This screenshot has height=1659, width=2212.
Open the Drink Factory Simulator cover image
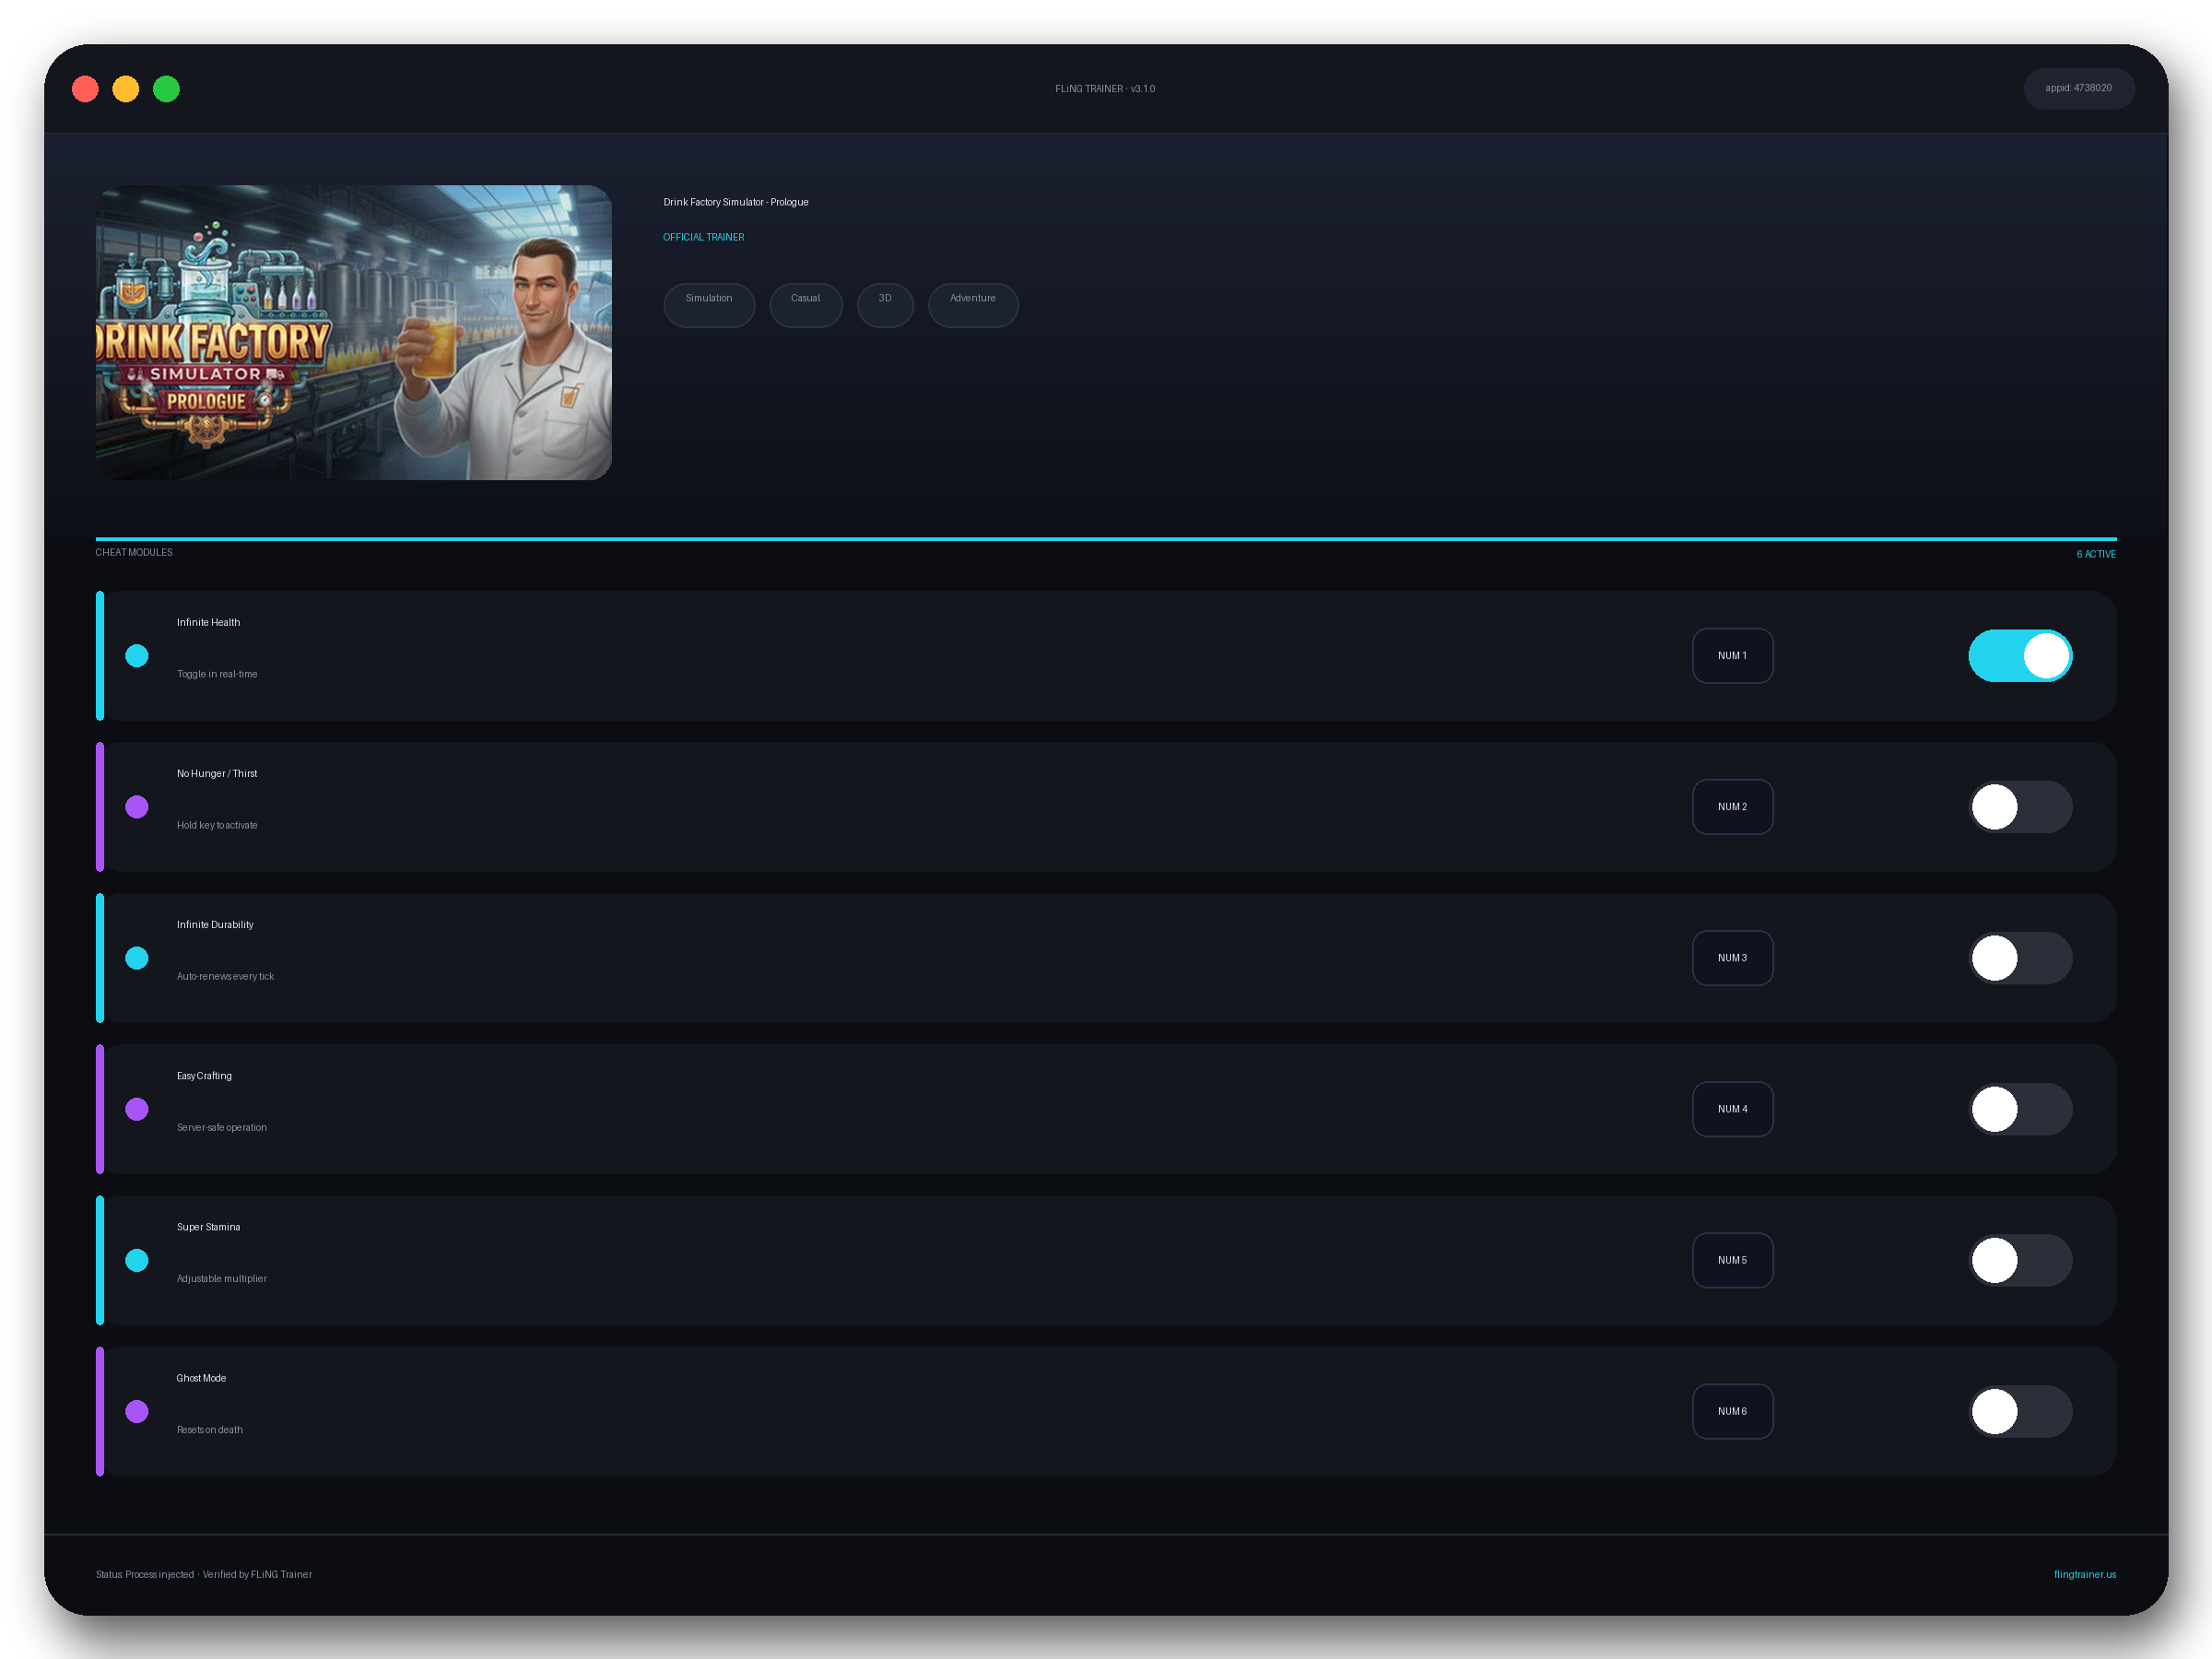(x=353, y=332)
